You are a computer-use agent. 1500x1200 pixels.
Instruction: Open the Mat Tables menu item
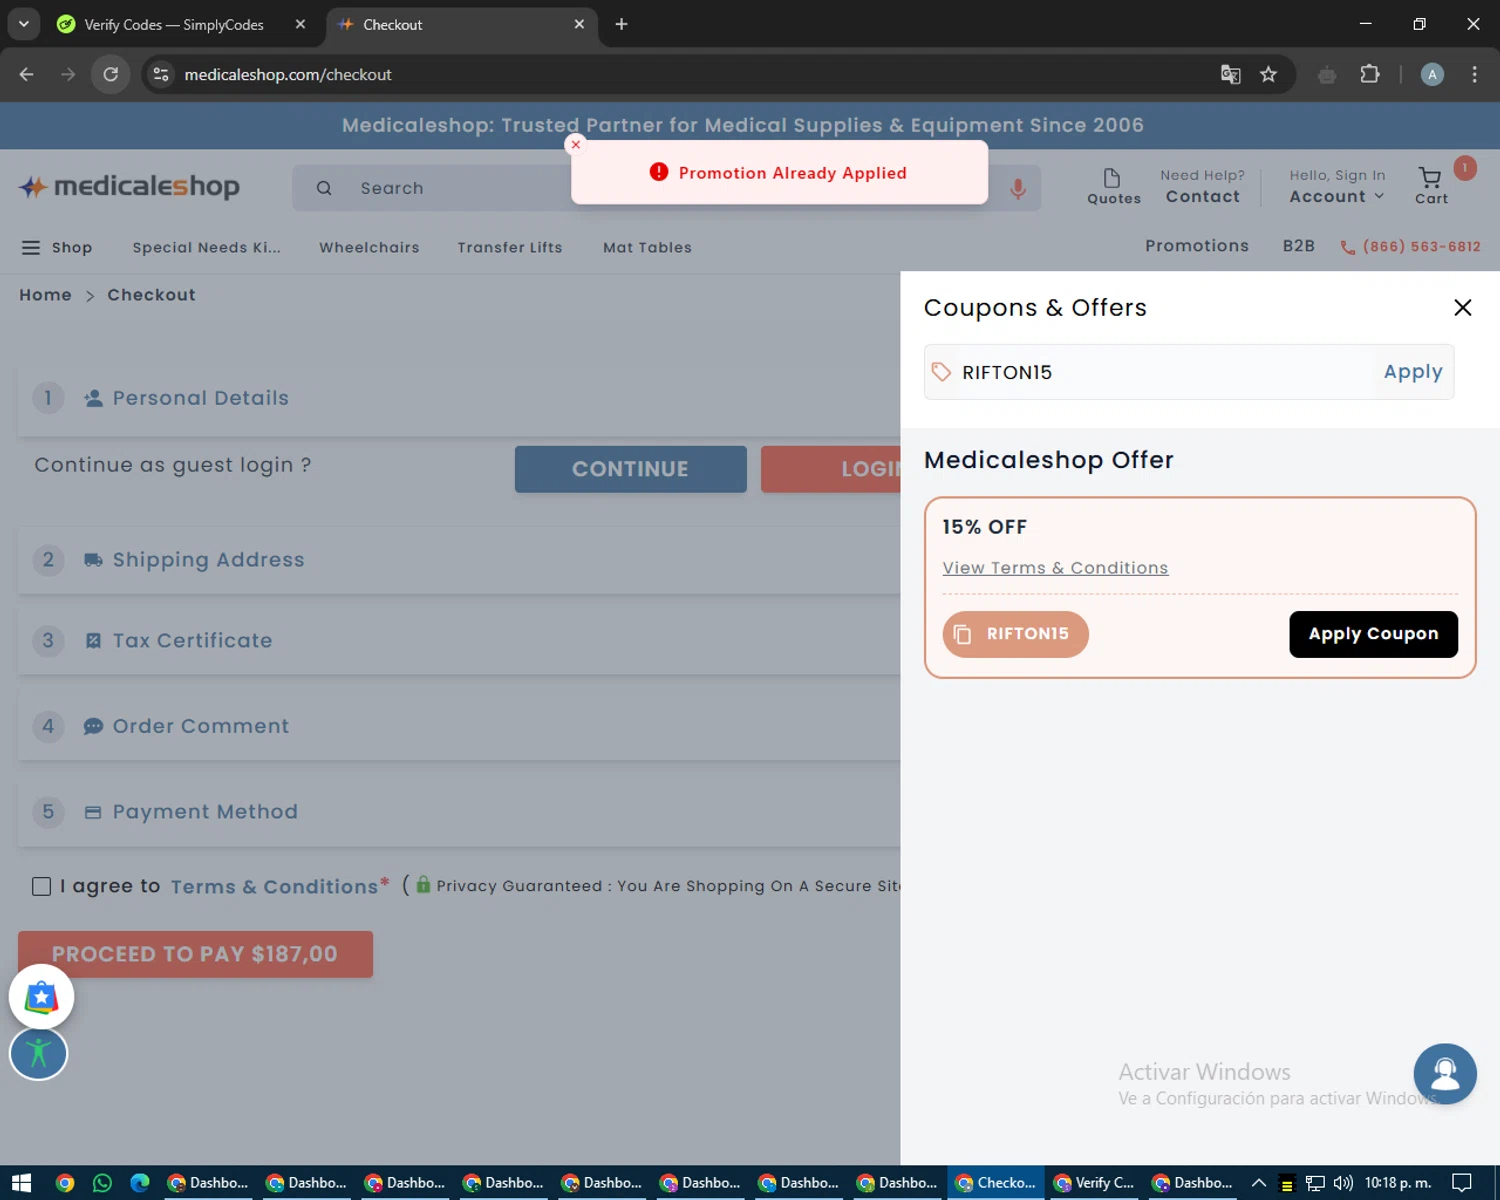pos(647,247)
